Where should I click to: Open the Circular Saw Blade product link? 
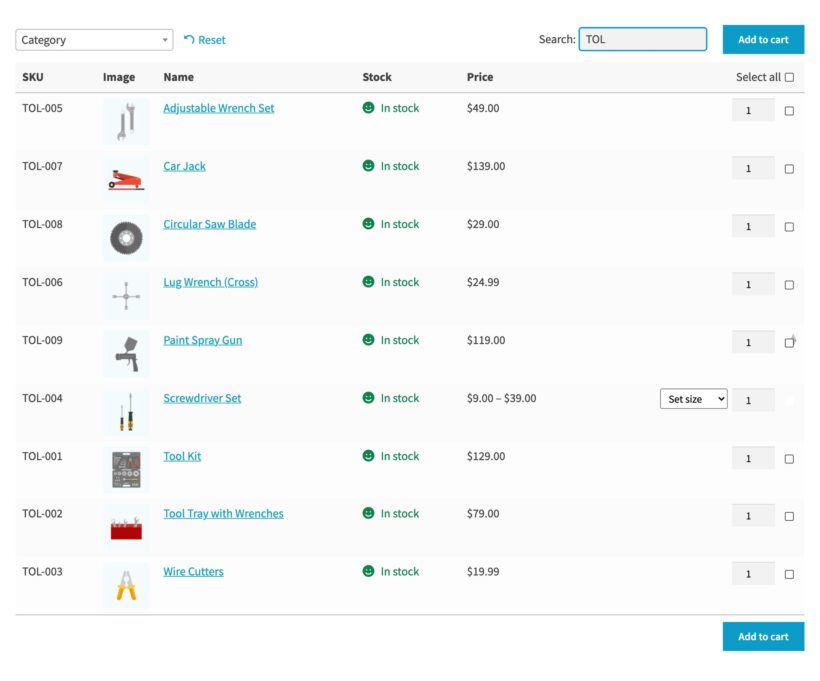(210, 224)
